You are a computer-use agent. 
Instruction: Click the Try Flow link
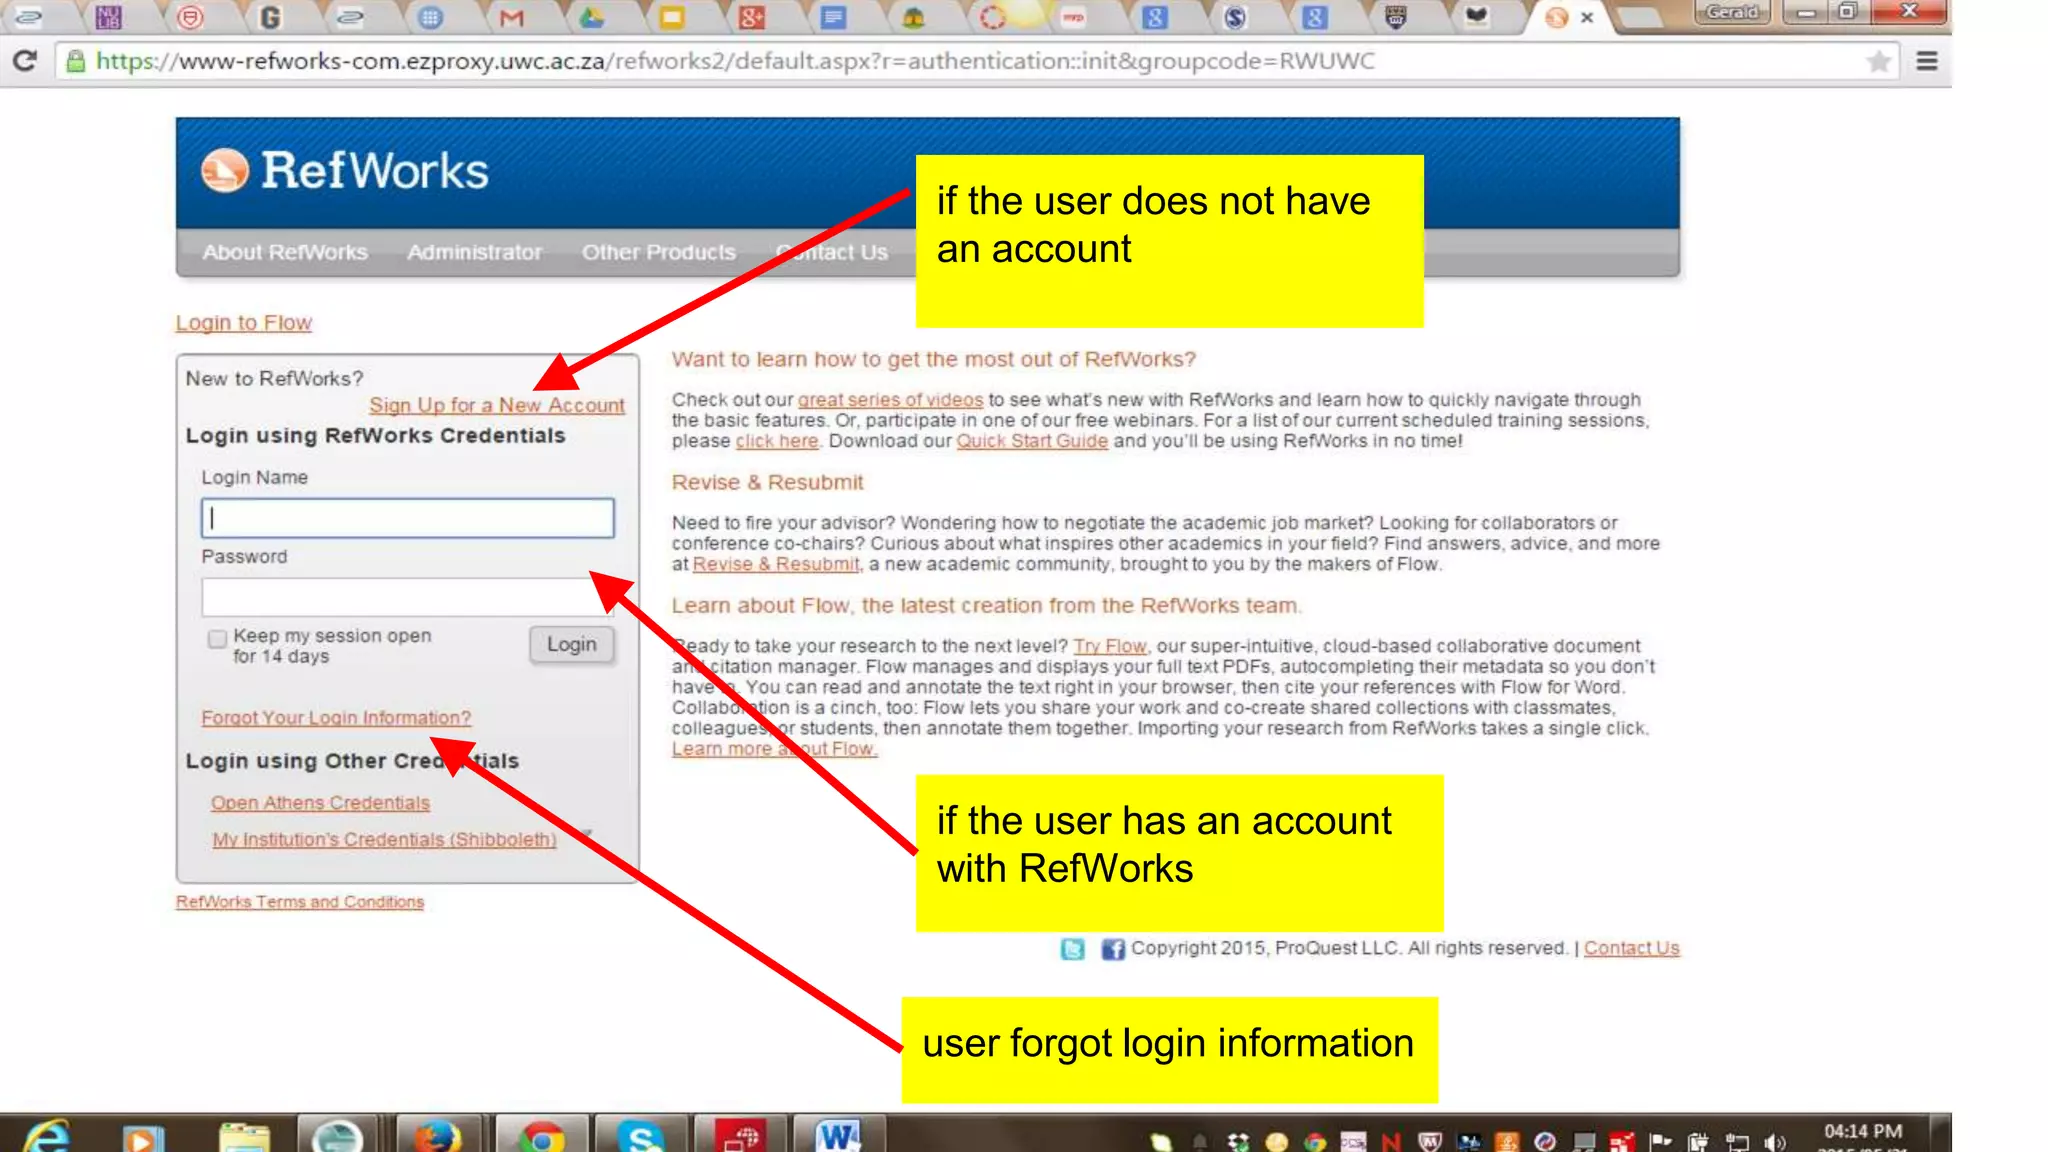click(x=1110, y=647)
